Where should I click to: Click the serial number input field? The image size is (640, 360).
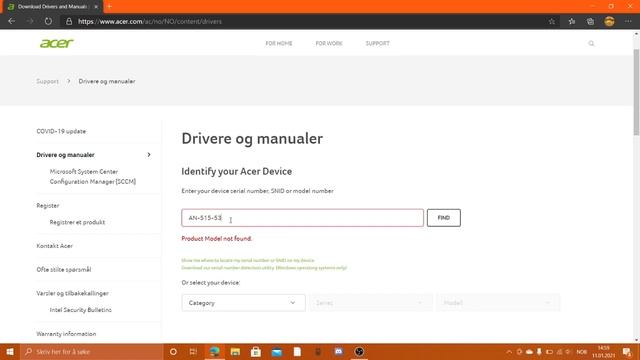[302, 218]
